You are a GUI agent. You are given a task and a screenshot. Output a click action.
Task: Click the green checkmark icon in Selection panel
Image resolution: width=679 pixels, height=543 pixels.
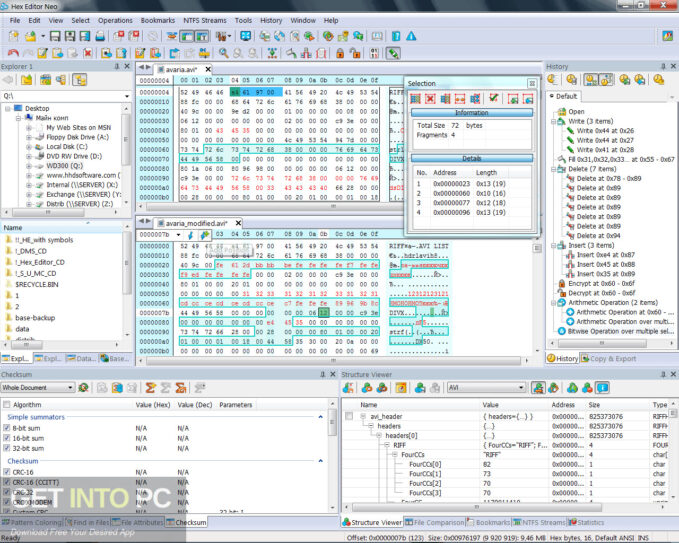tap(493, 98)
